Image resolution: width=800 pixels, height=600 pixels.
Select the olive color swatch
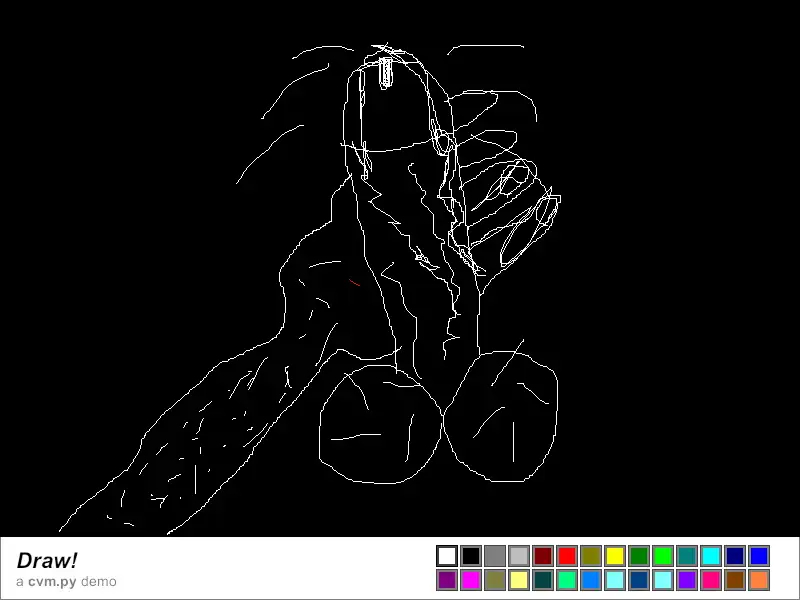click(591, 556)
